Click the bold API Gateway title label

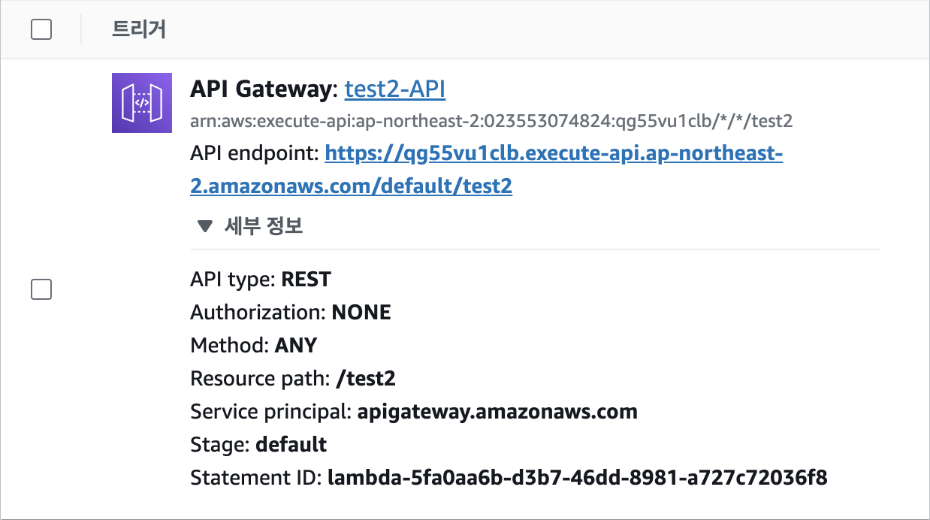click(264, 89)
